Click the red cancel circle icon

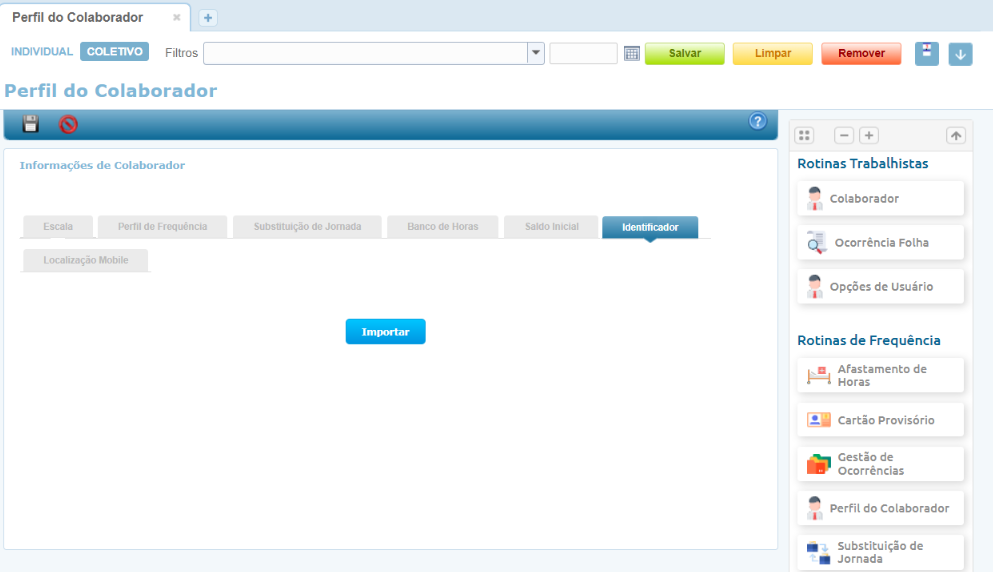click(x=68, y=124)
